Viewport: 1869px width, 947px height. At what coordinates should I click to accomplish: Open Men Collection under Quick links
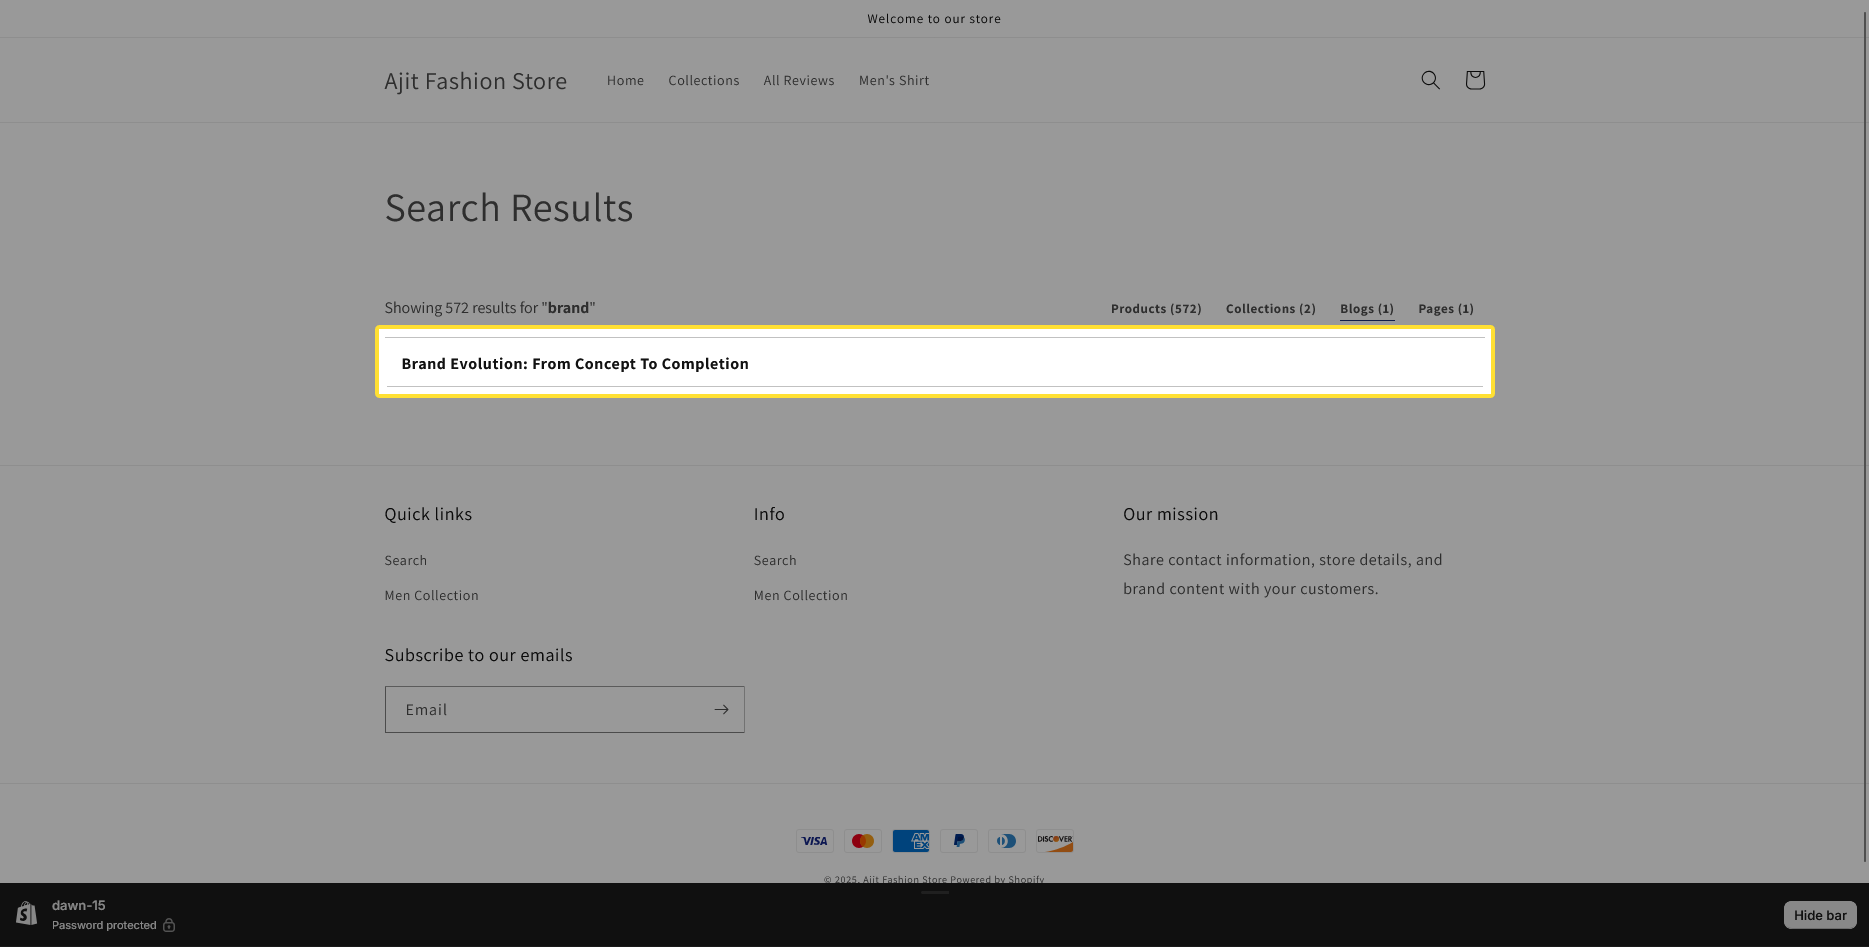coord(431,596)
